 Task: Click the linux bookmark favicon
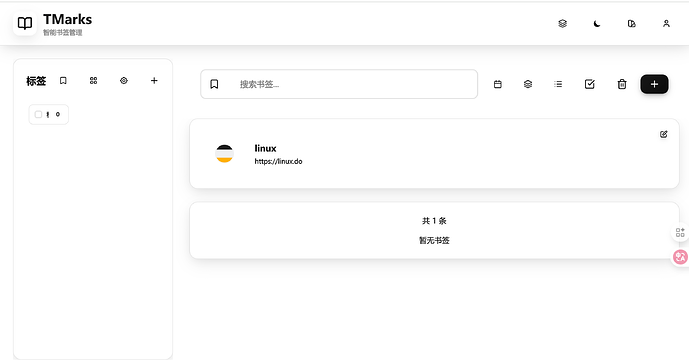(225, 153)
